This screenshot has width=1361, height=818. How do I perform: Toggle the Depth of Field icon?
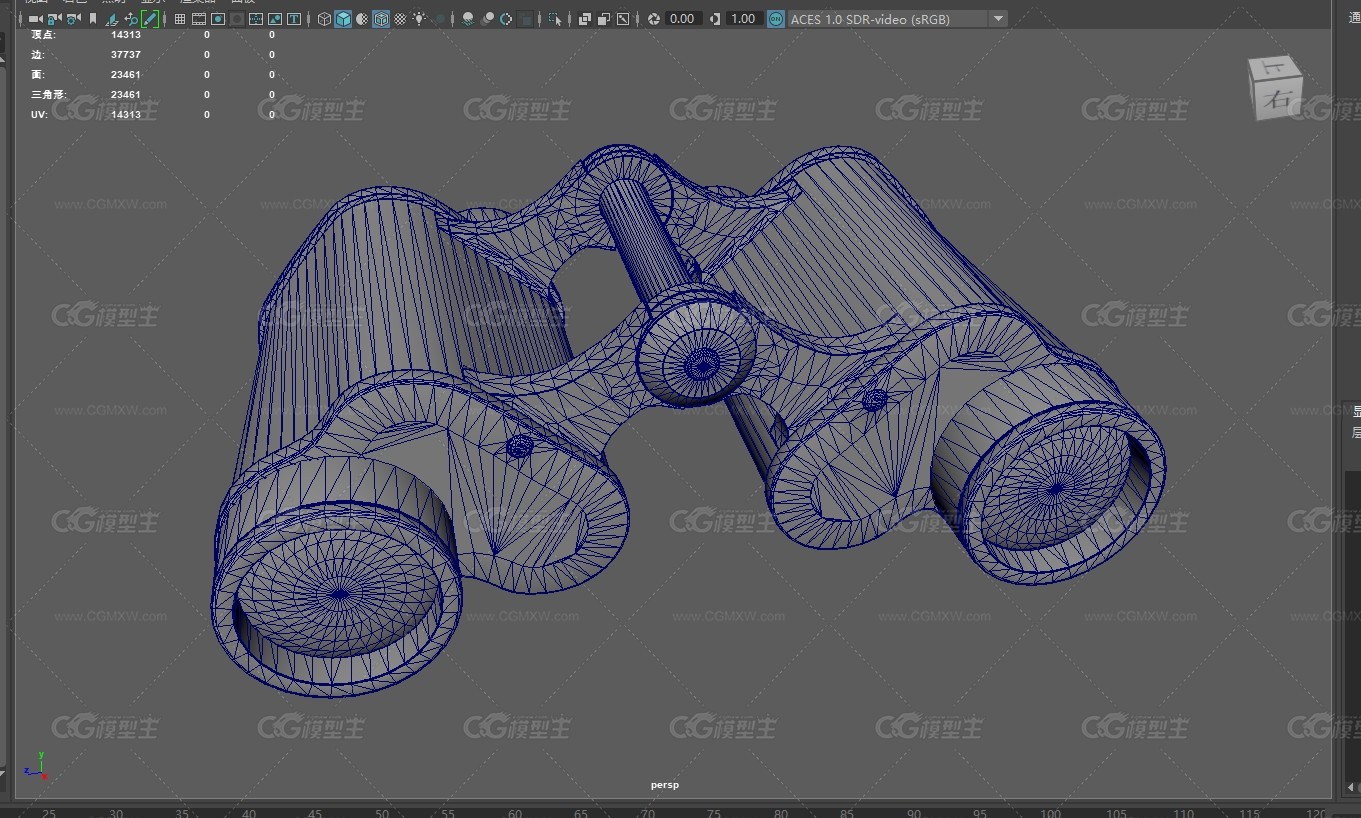click(525, 19)
